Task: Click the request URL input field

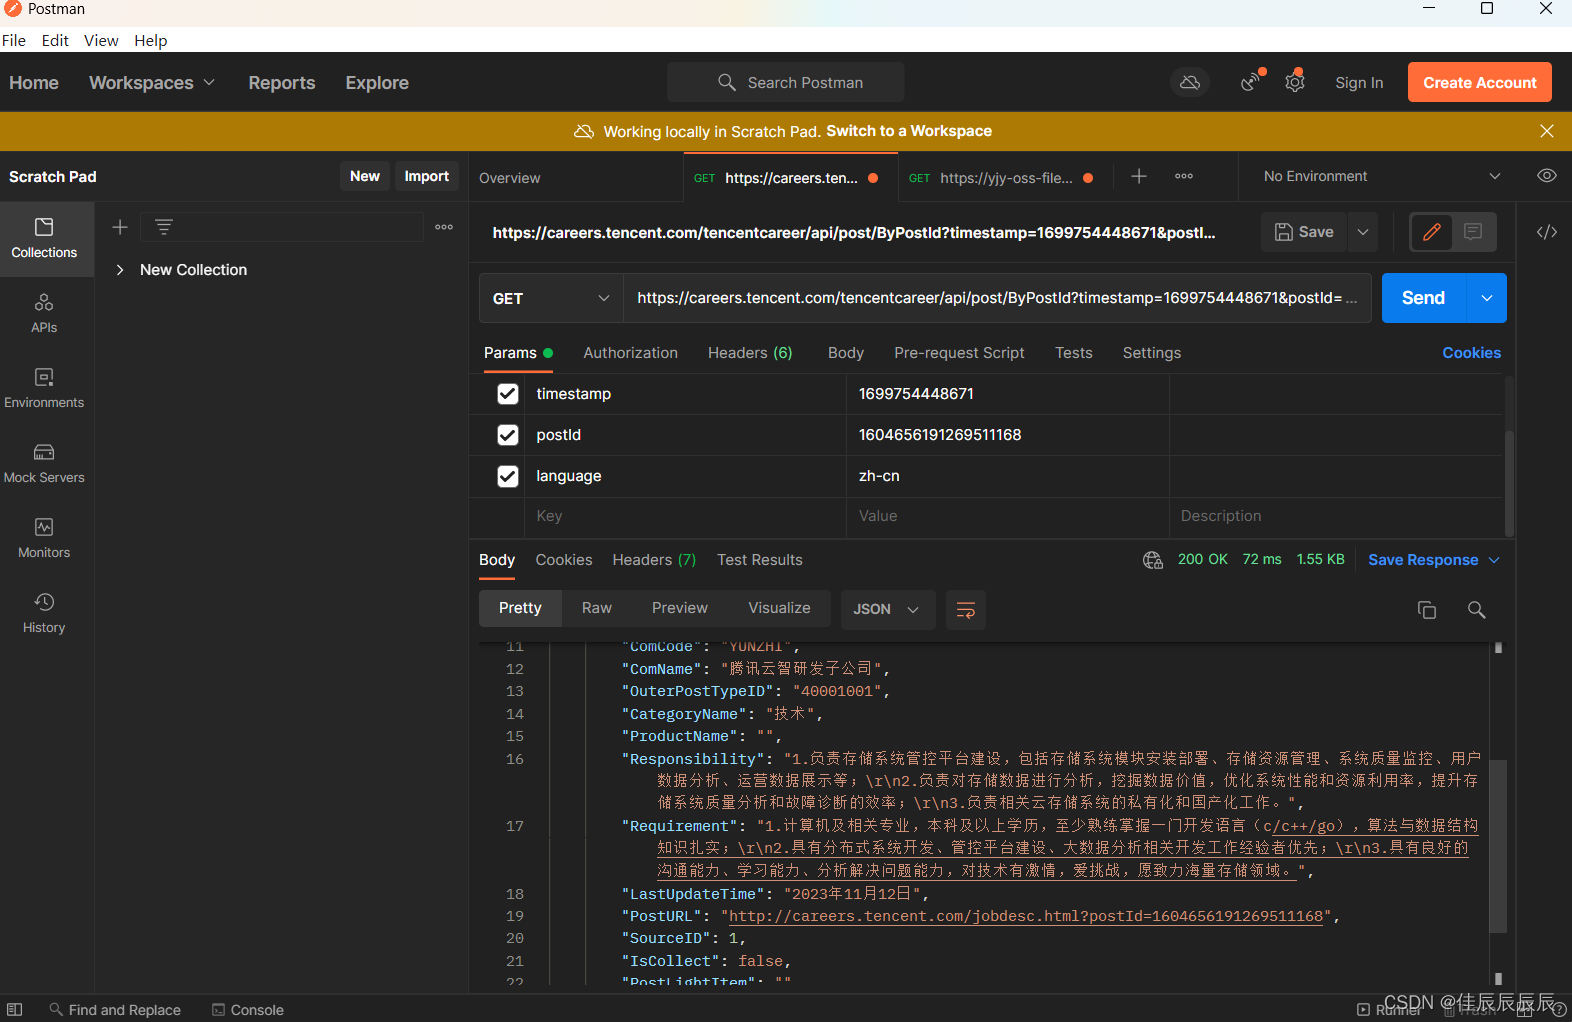Action: point(997,298)
